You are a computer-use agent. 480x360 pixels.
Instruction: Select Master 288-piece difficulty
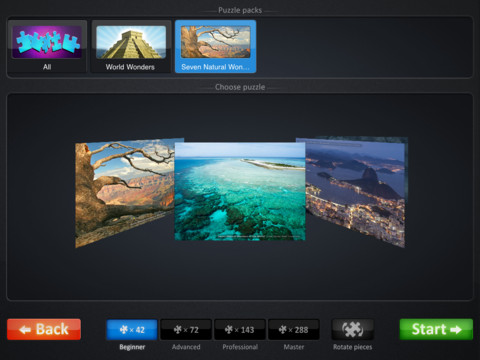[x=294, y=330]
